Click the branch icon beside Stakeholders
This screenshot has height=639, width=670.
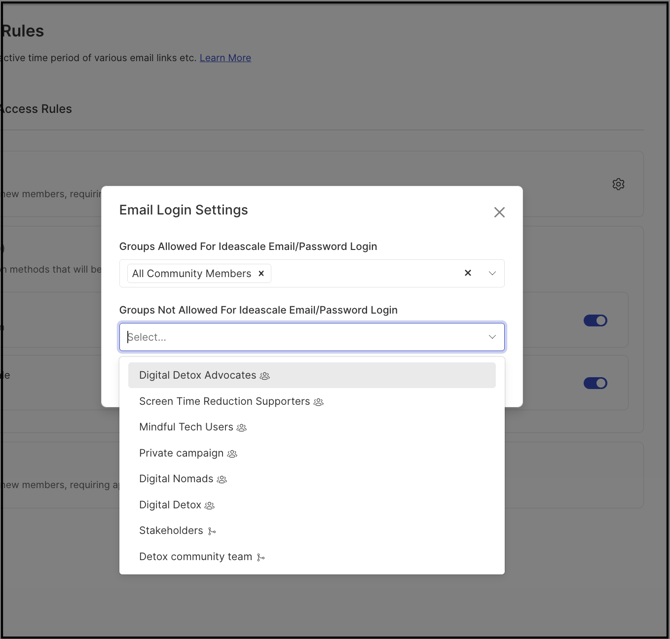point(212,532)
